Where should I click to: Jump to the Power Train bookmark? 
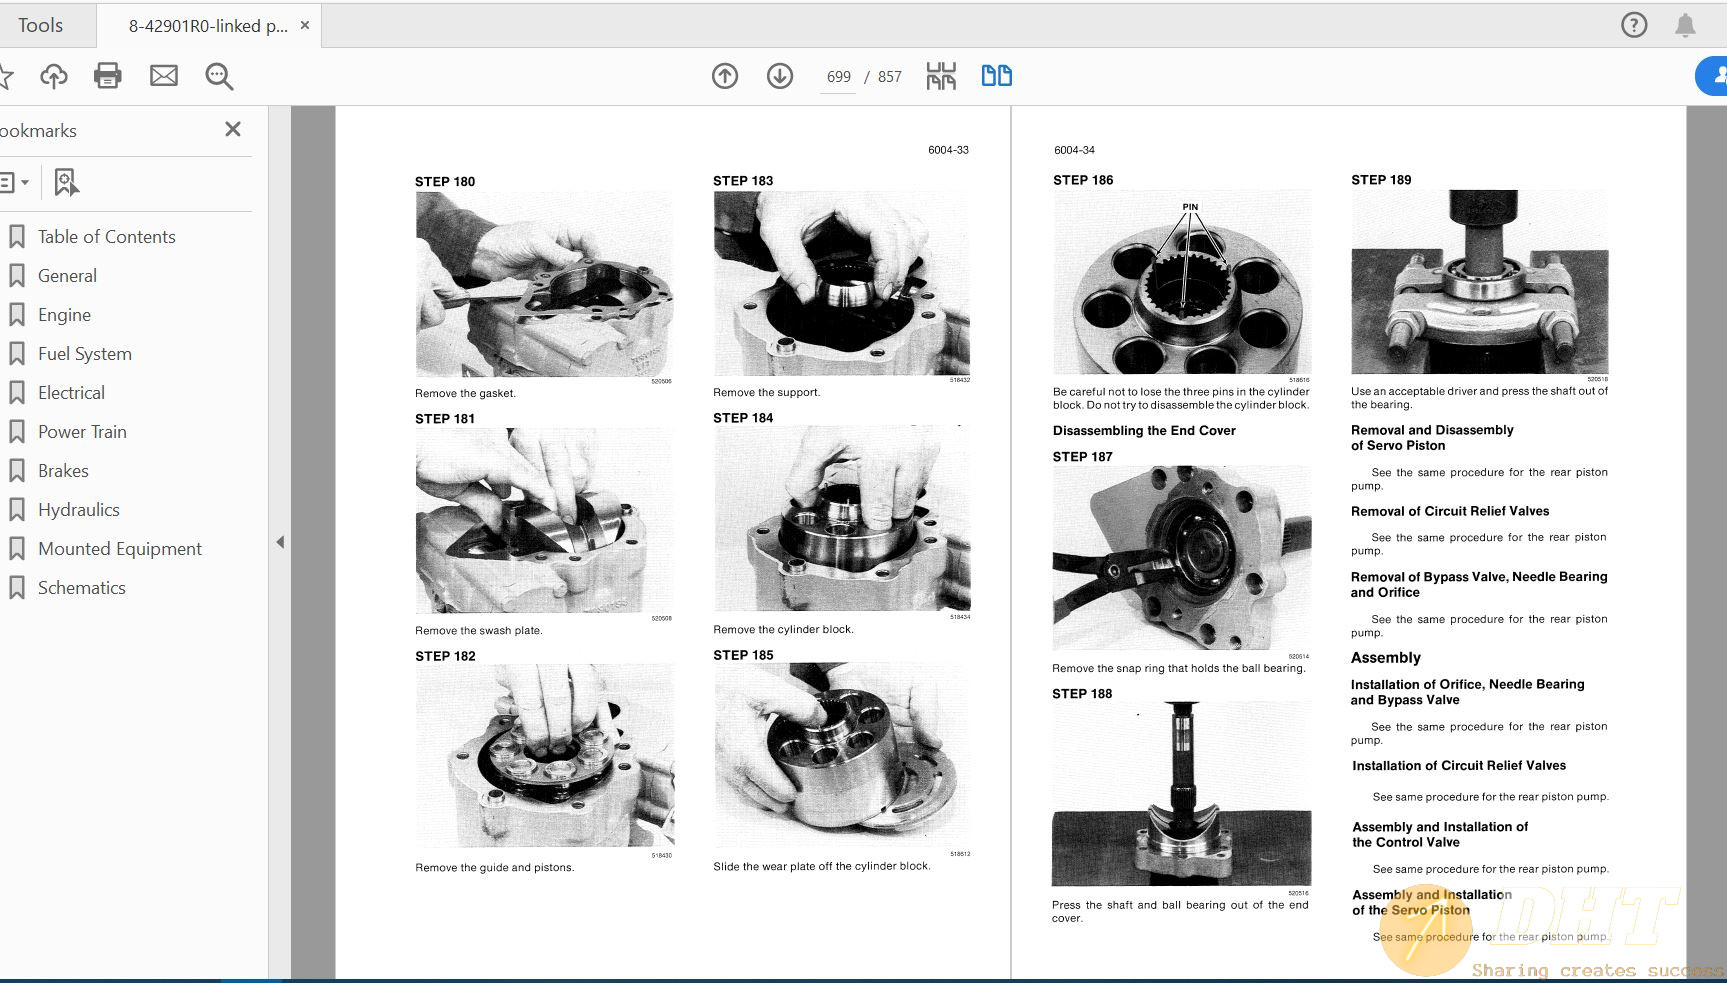click(x=82, y=432)
